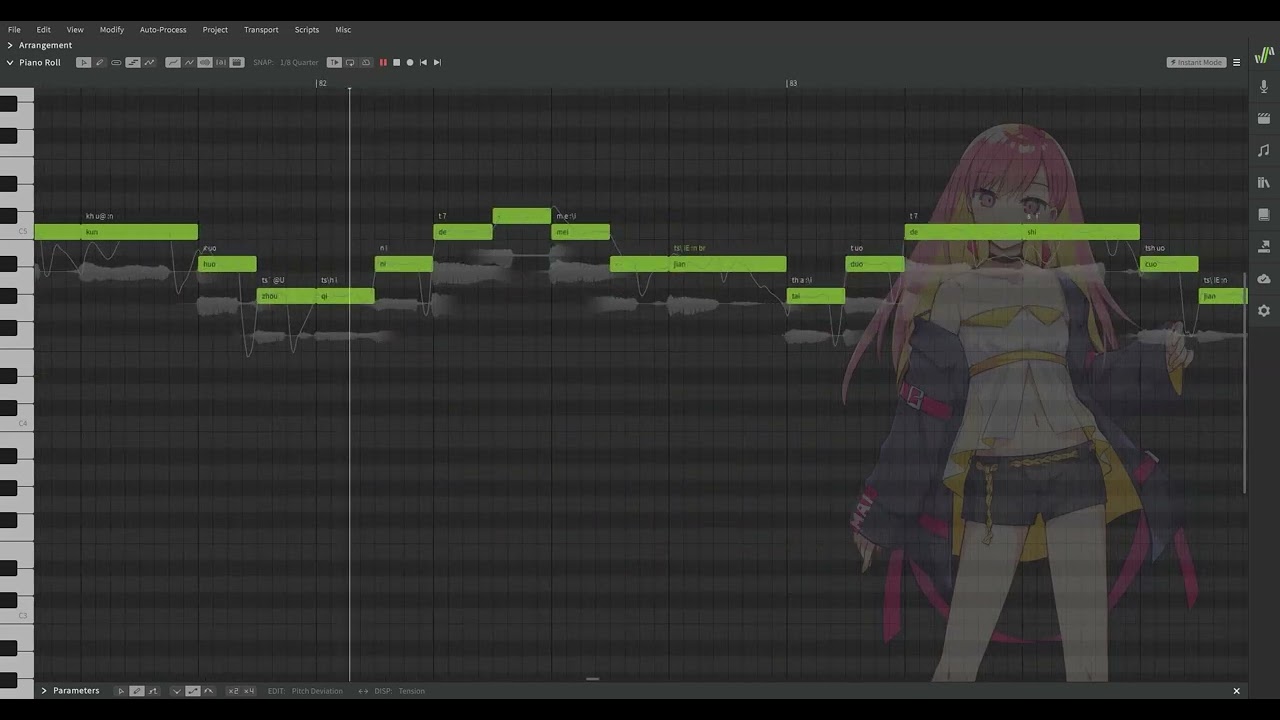Select the third curve shape icon in Parameters panel
Image resolution: width=1280 pixels, height=720 pixels.
(209, 691)
